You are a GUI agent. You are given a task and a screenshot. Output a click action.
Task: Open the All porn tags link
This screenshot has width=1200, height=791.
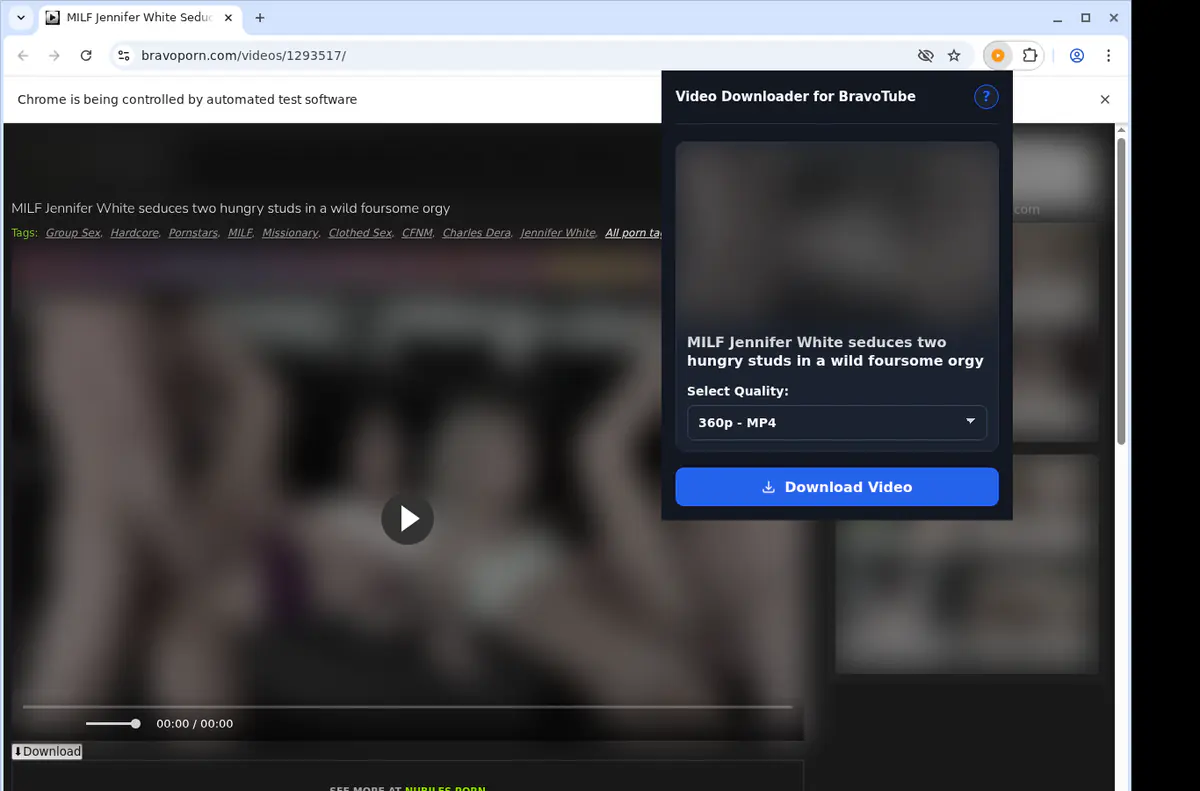point(634,233)
